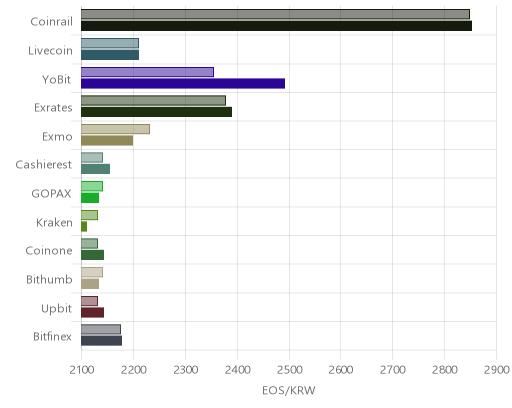Select the light beige Exmo bar
Image resolution: width=512 pixels, height=408 pixels.
(x=115, y=129)
